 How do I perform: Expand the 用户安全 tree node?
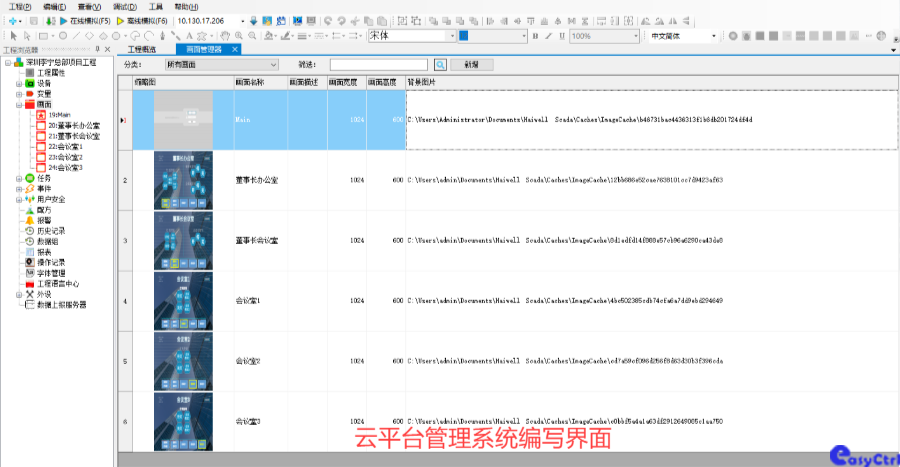[18, 199]
